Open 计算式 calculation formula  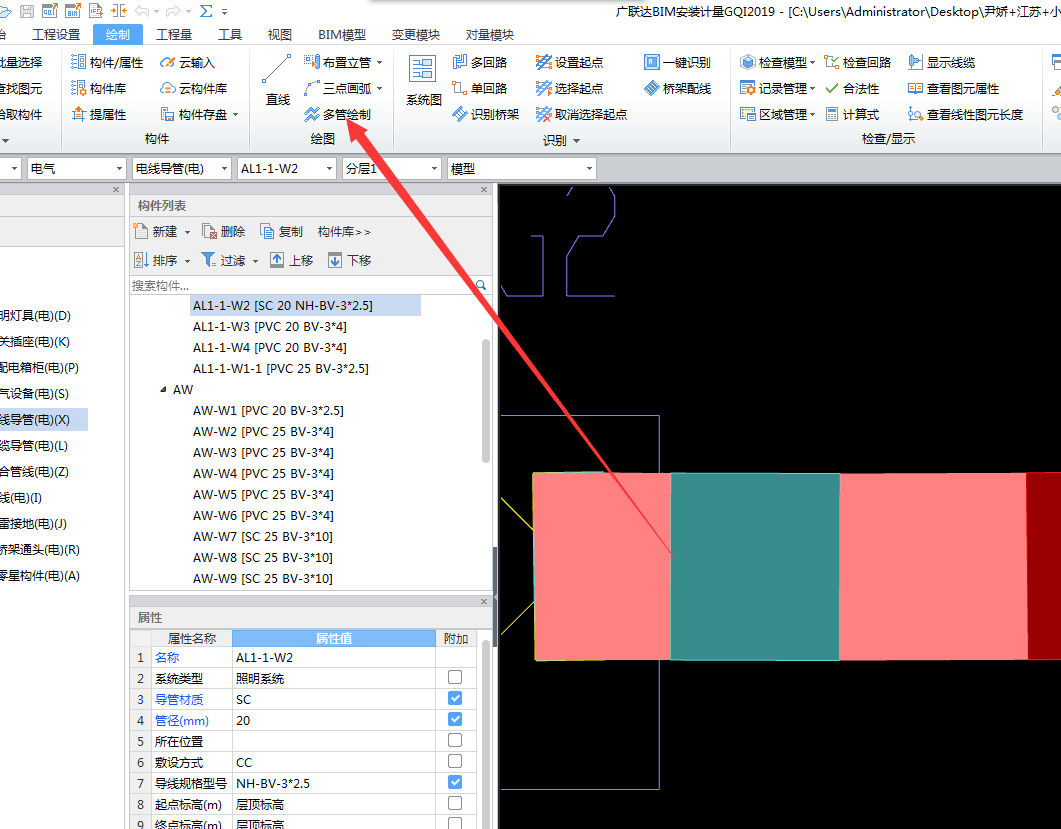click(x=852, y=114)
